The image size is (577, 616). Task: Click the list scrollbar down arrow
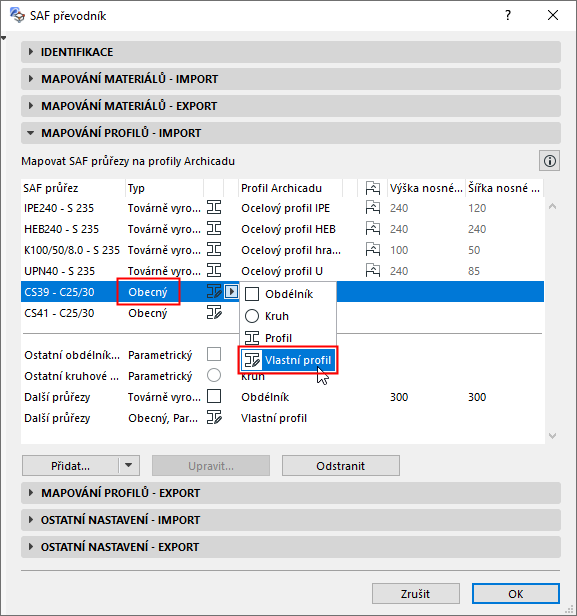click(x=552, y=436)
